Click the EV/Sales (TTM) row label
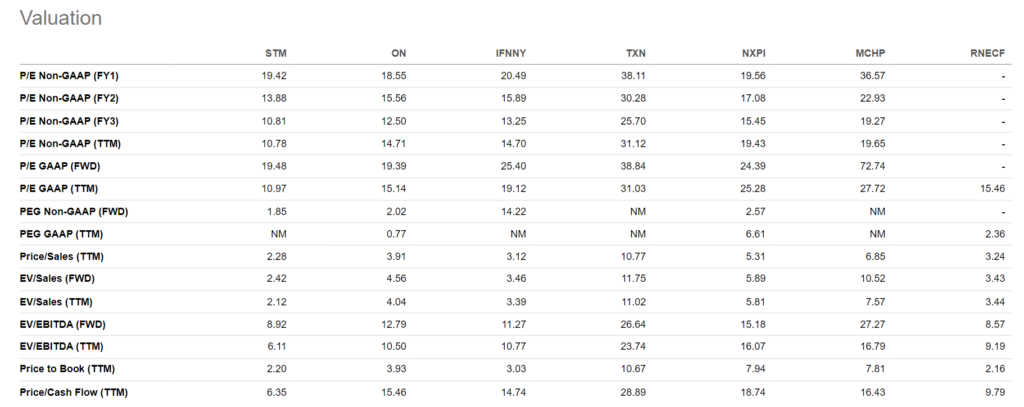This screenshot has height=407, width=1024. pos(56,301)
